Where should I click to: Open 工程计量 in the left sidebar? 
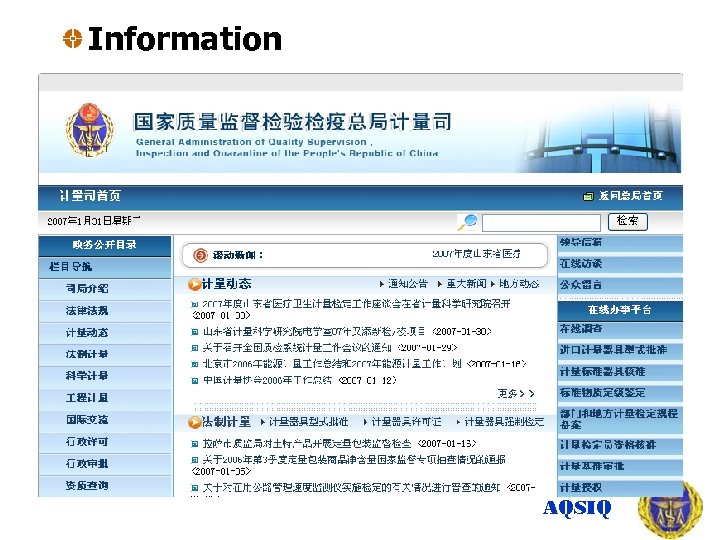point(87,398)
